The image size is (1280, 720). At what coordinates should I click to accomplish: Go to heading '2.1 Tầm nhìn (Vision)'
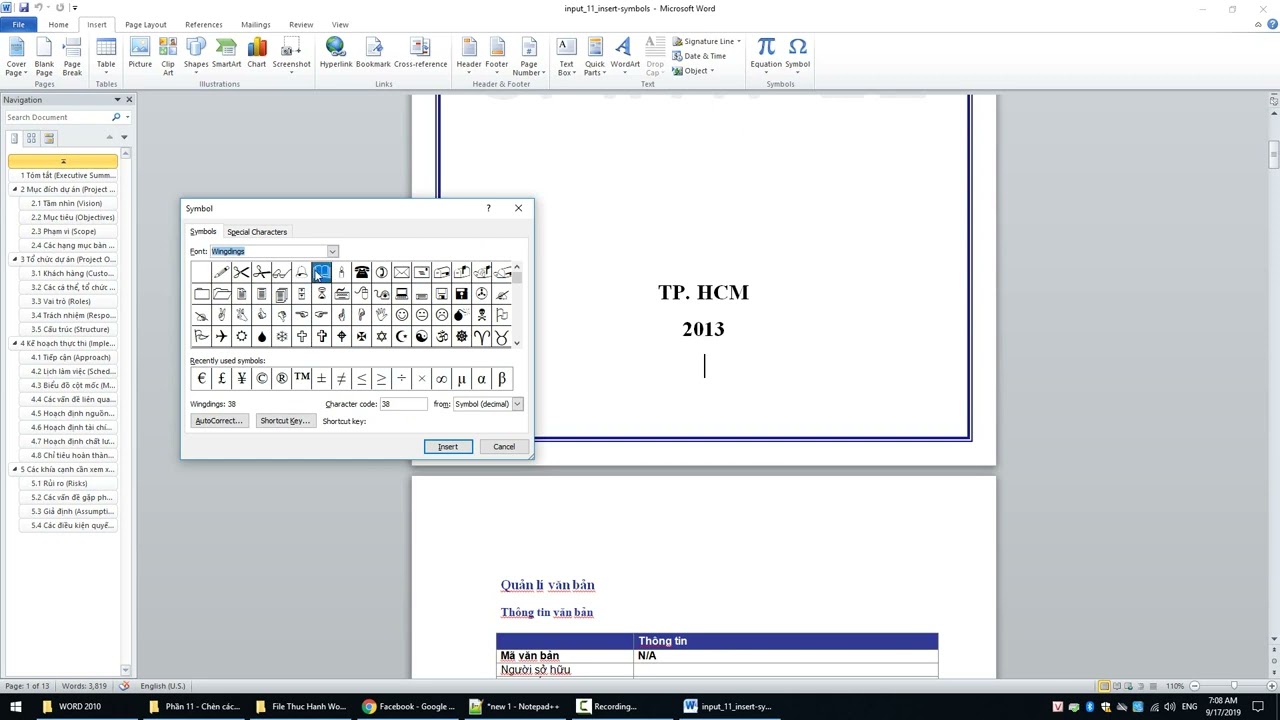(66, 203)
